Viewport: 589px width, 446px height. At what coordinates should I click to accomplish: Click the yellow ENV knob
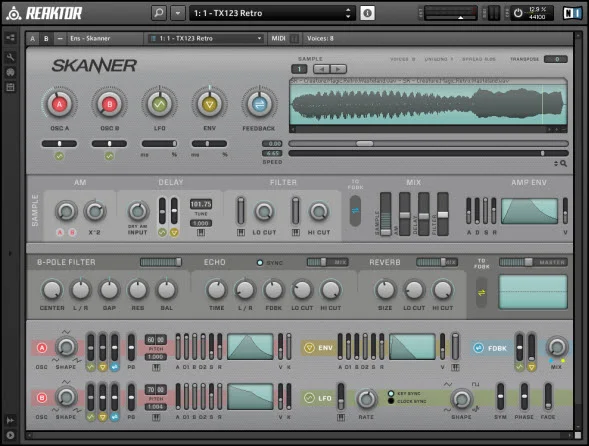pos(209,104)
